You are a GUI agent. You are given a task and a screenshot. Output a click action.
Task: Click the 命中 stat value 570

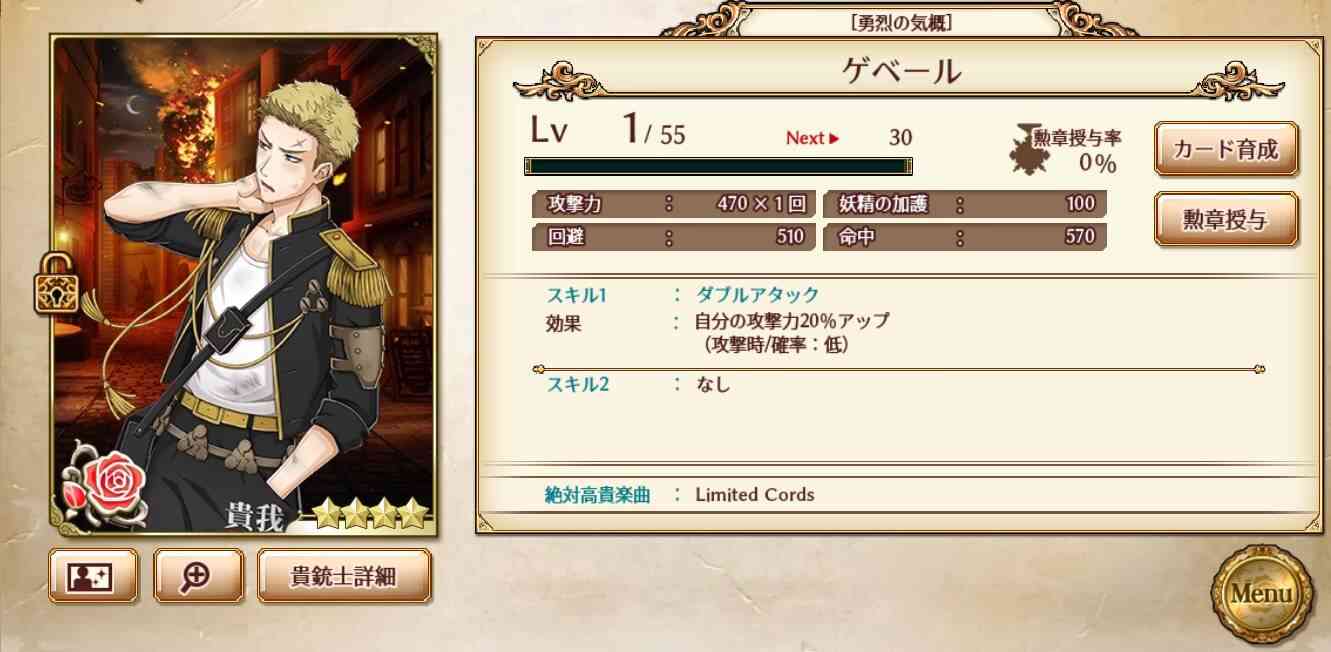coord(1079,237)
